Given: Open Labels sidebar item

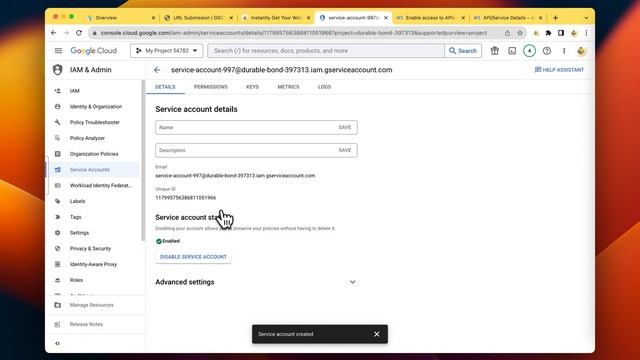Looking at the screenshot, I should (x=94, y=201).
